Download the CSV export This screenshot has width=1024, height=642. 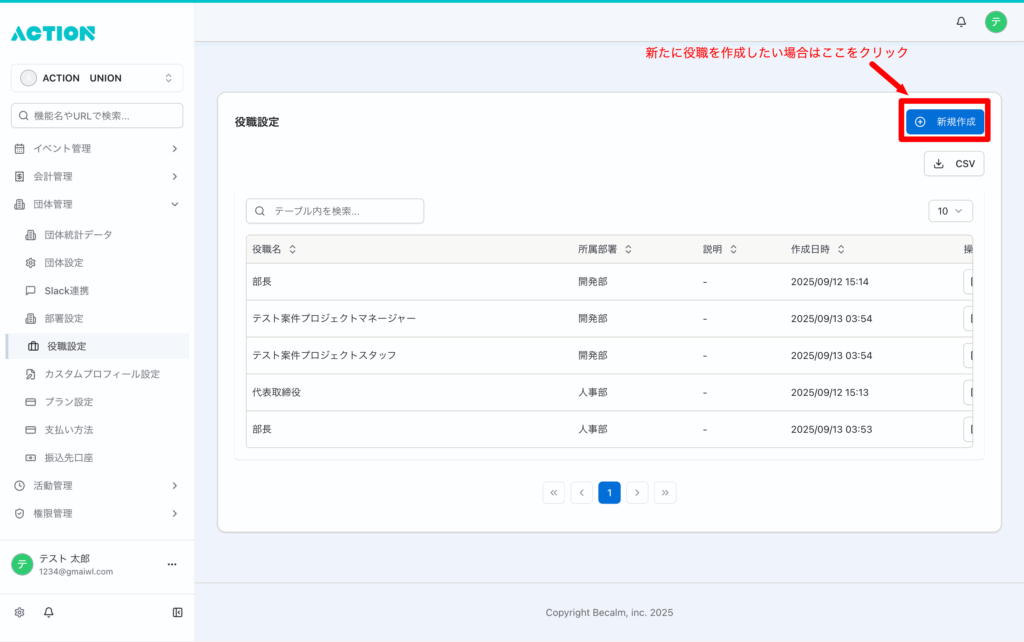pyautogui.click(x=953, y=164)
